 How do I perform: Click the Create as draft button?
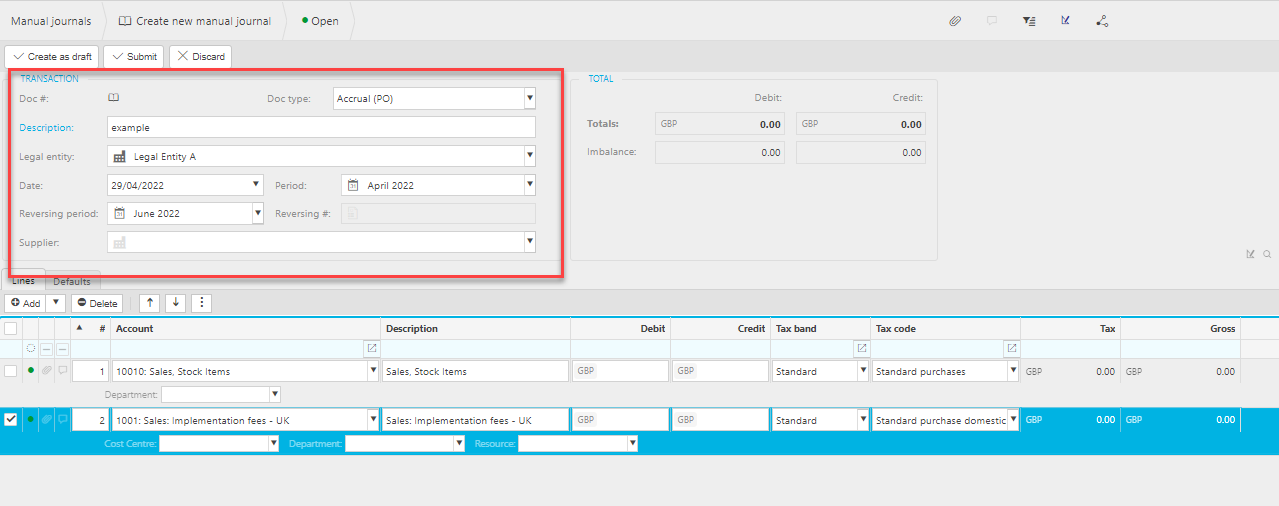coord(52,57)
